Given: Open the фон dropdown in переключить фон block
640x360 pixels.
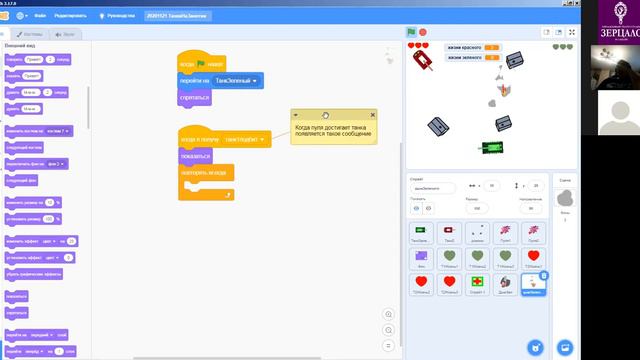Looking at the screenshot, I should 56,164.
